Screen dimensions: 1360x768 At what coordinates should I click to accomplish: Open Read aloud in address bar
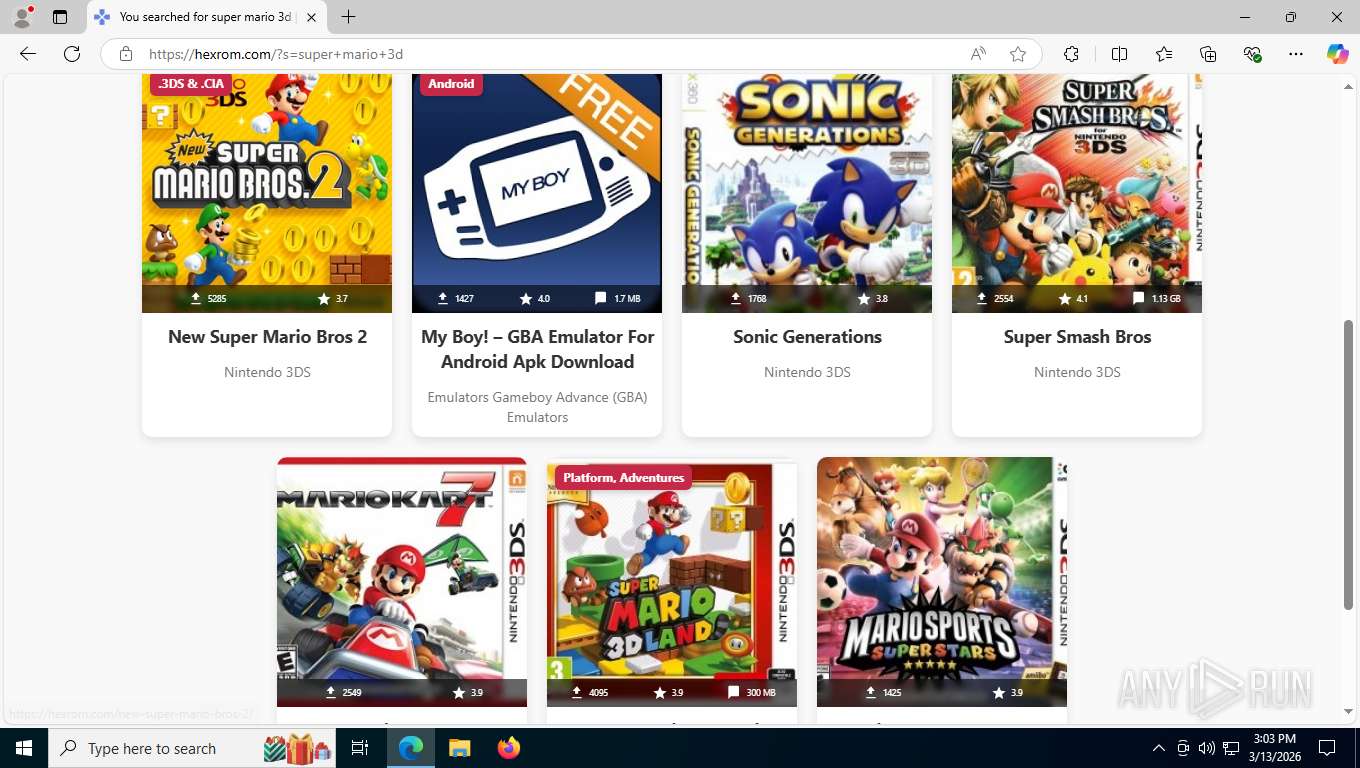pos(978,54)
